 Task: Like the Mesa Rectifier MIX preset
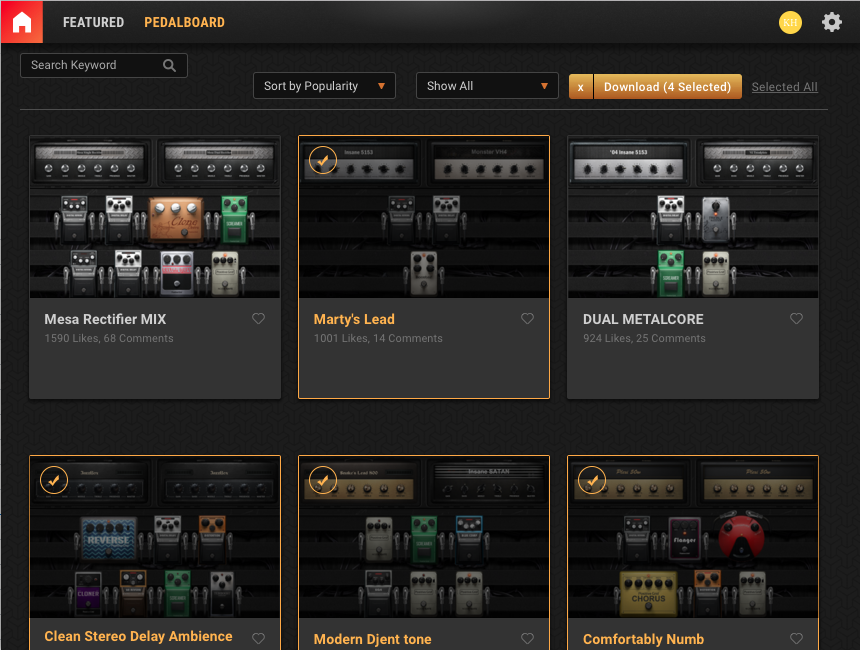[258, 319]
